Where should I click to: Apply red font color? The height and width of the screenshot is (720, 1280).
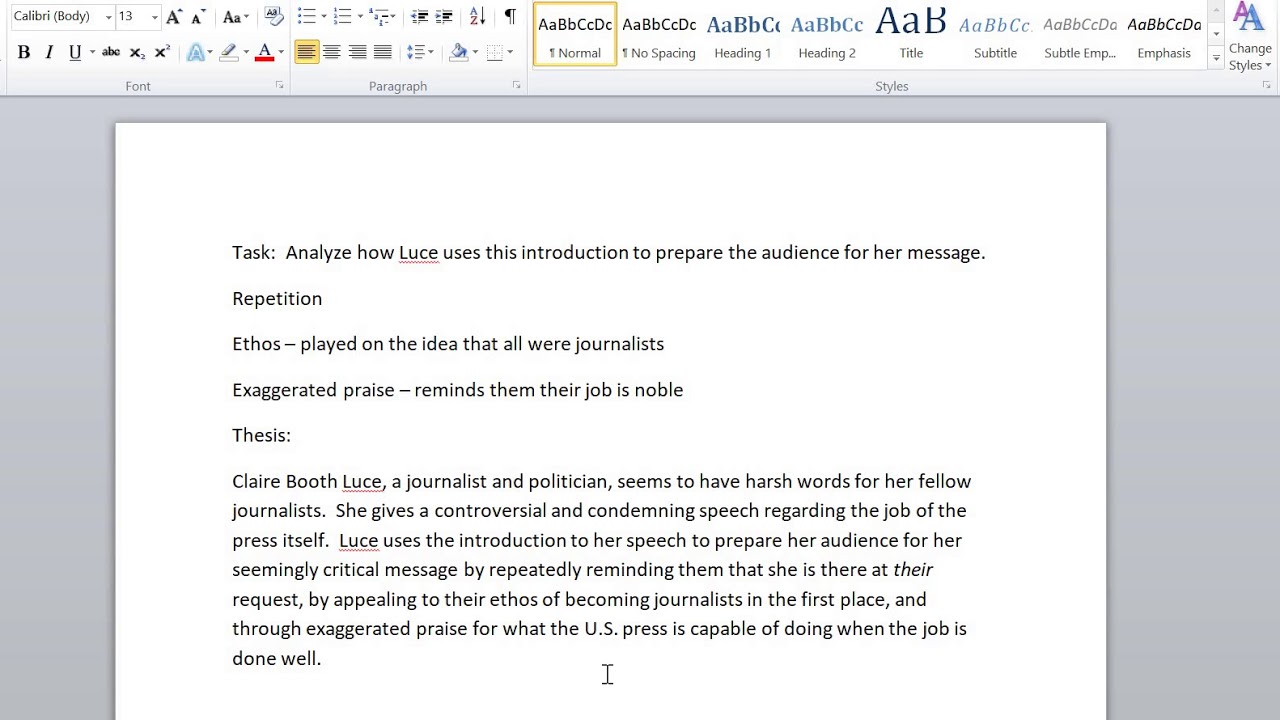pos(264,52)
